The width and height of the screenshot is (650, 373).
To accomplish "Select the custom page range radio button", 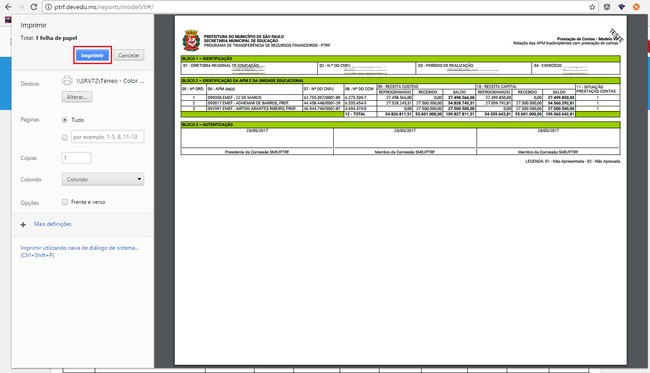I will point(65,138).
